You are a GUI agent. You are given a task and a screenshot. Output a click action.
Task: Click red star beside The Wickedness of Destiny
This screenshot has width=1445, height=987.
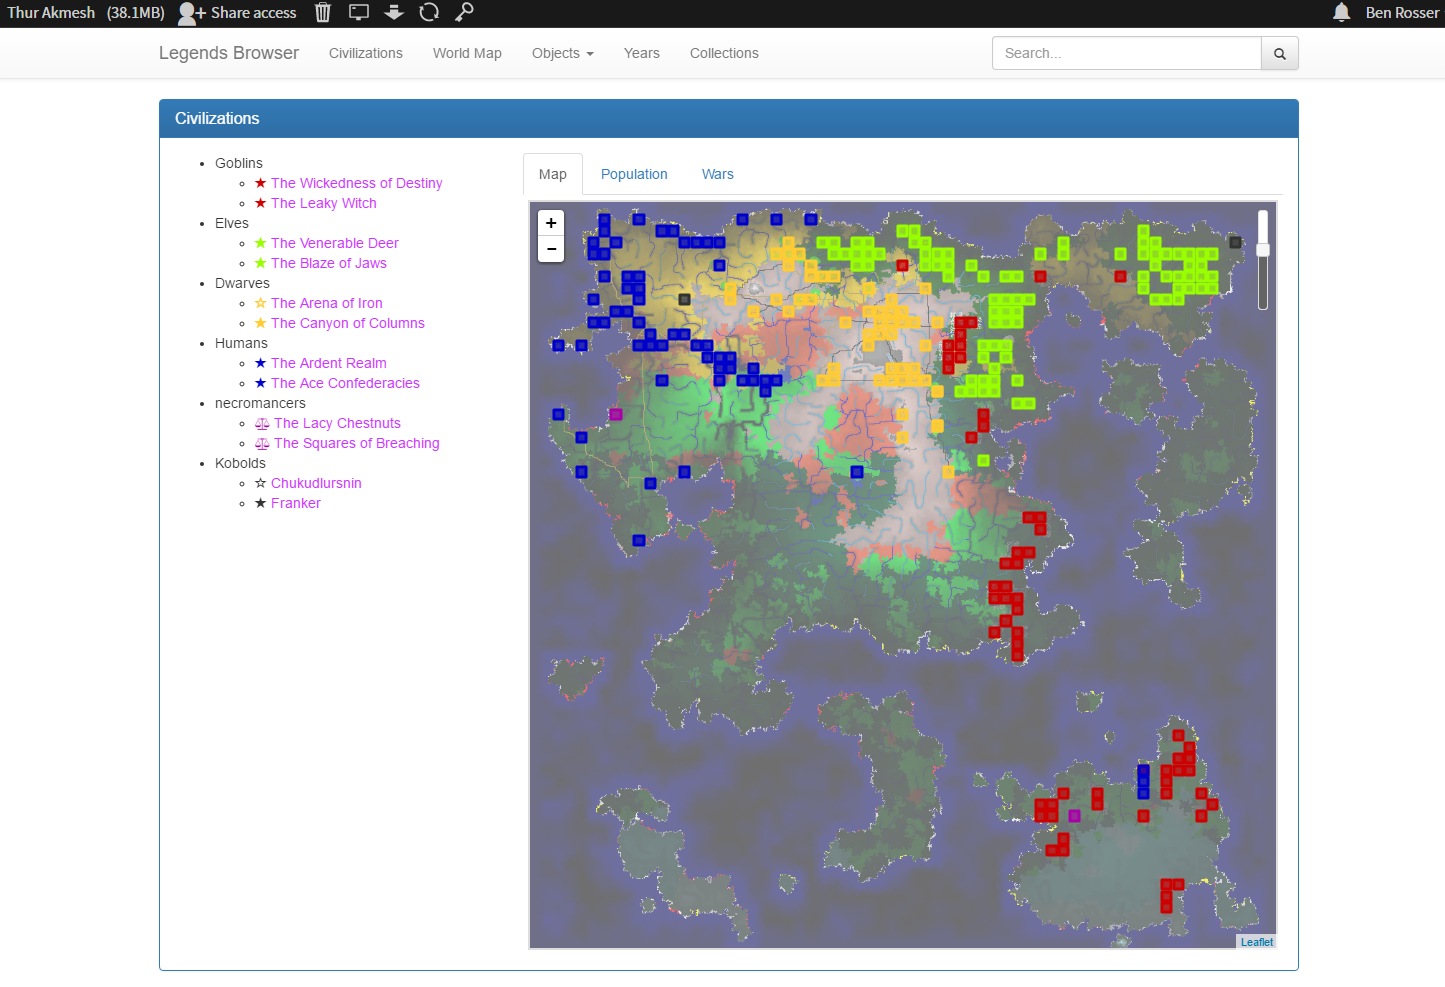260,183
